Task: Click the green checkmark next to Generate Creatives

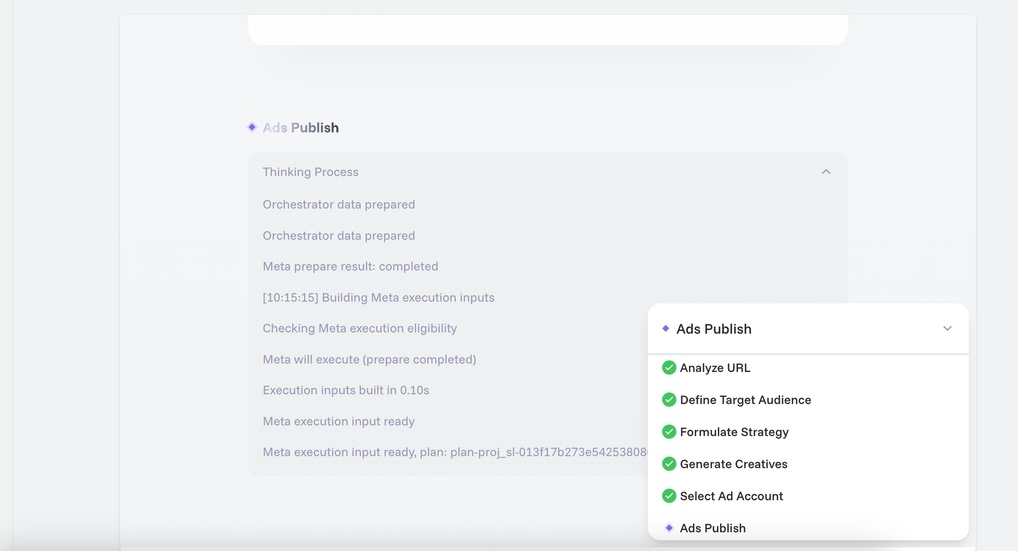Action: 669,464
